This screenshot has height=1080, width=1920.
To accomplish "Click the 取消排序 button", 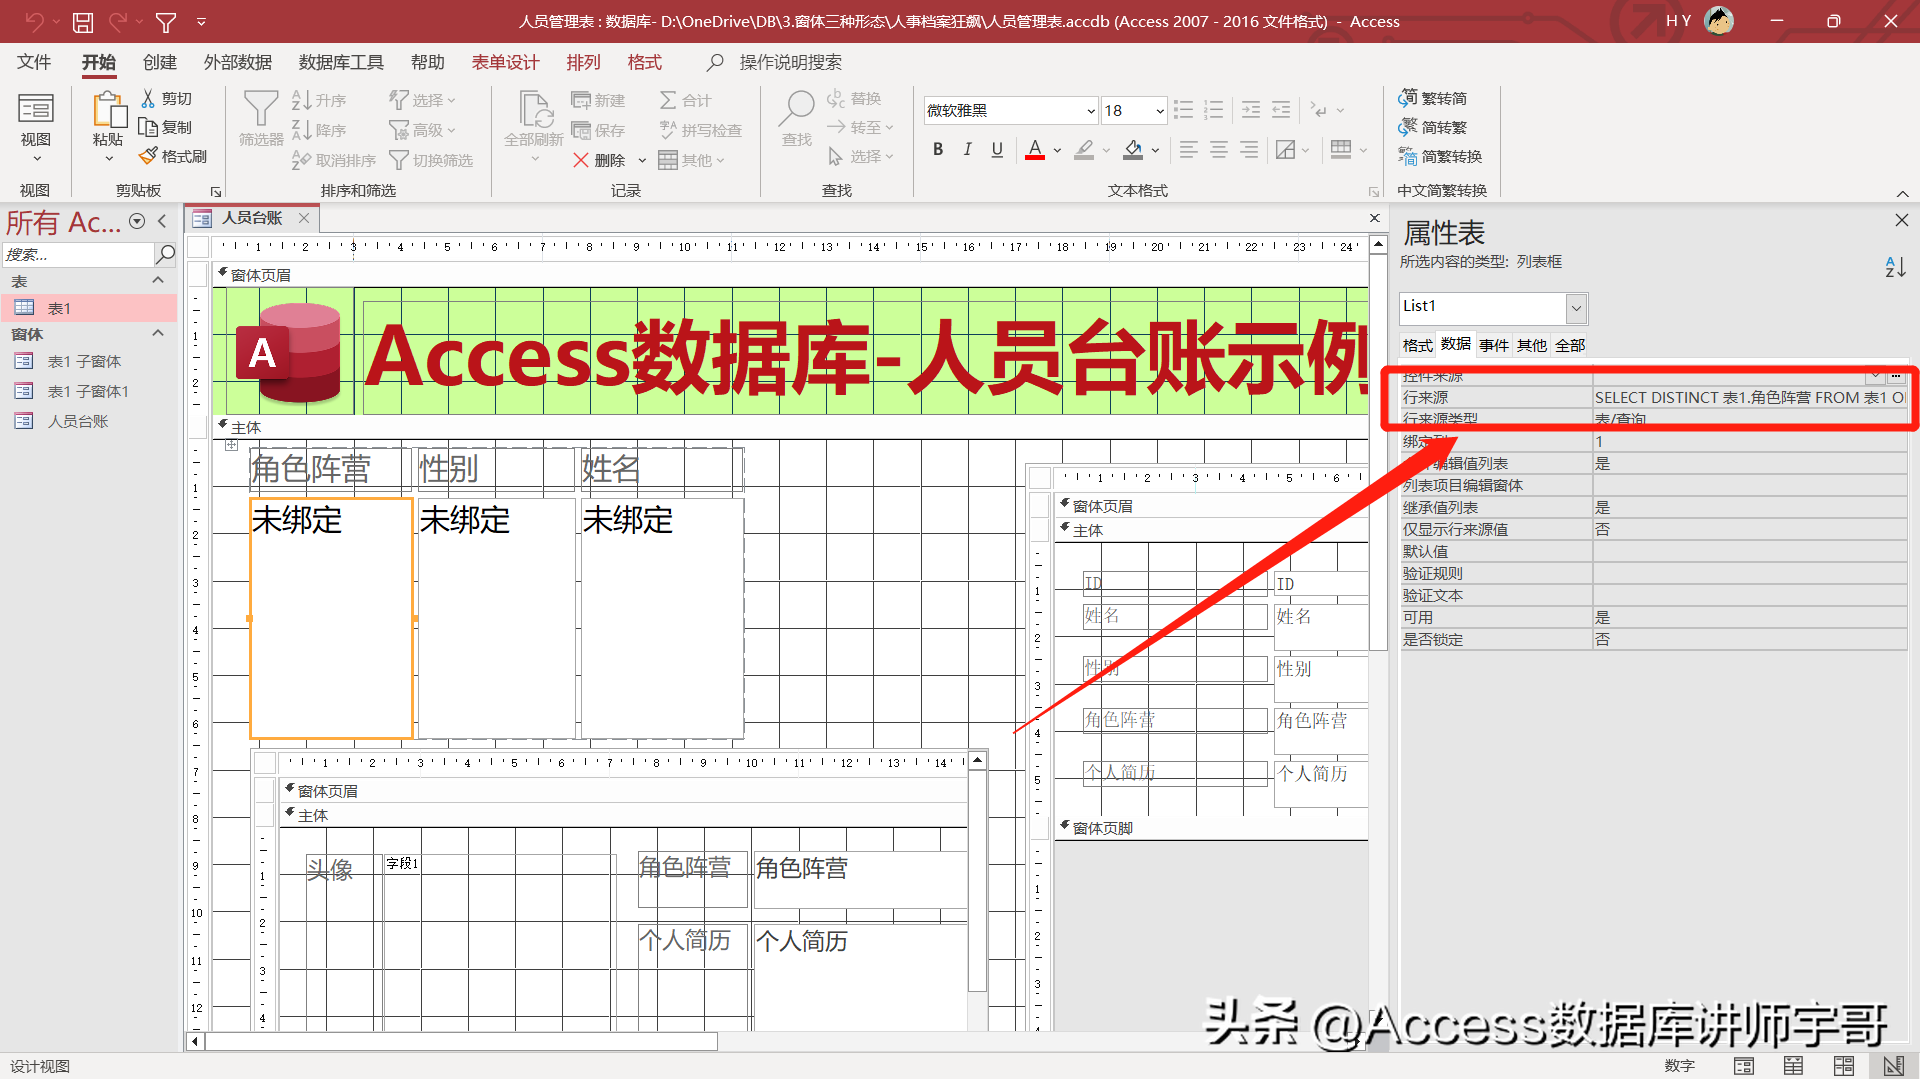I will tap(334, 160).
